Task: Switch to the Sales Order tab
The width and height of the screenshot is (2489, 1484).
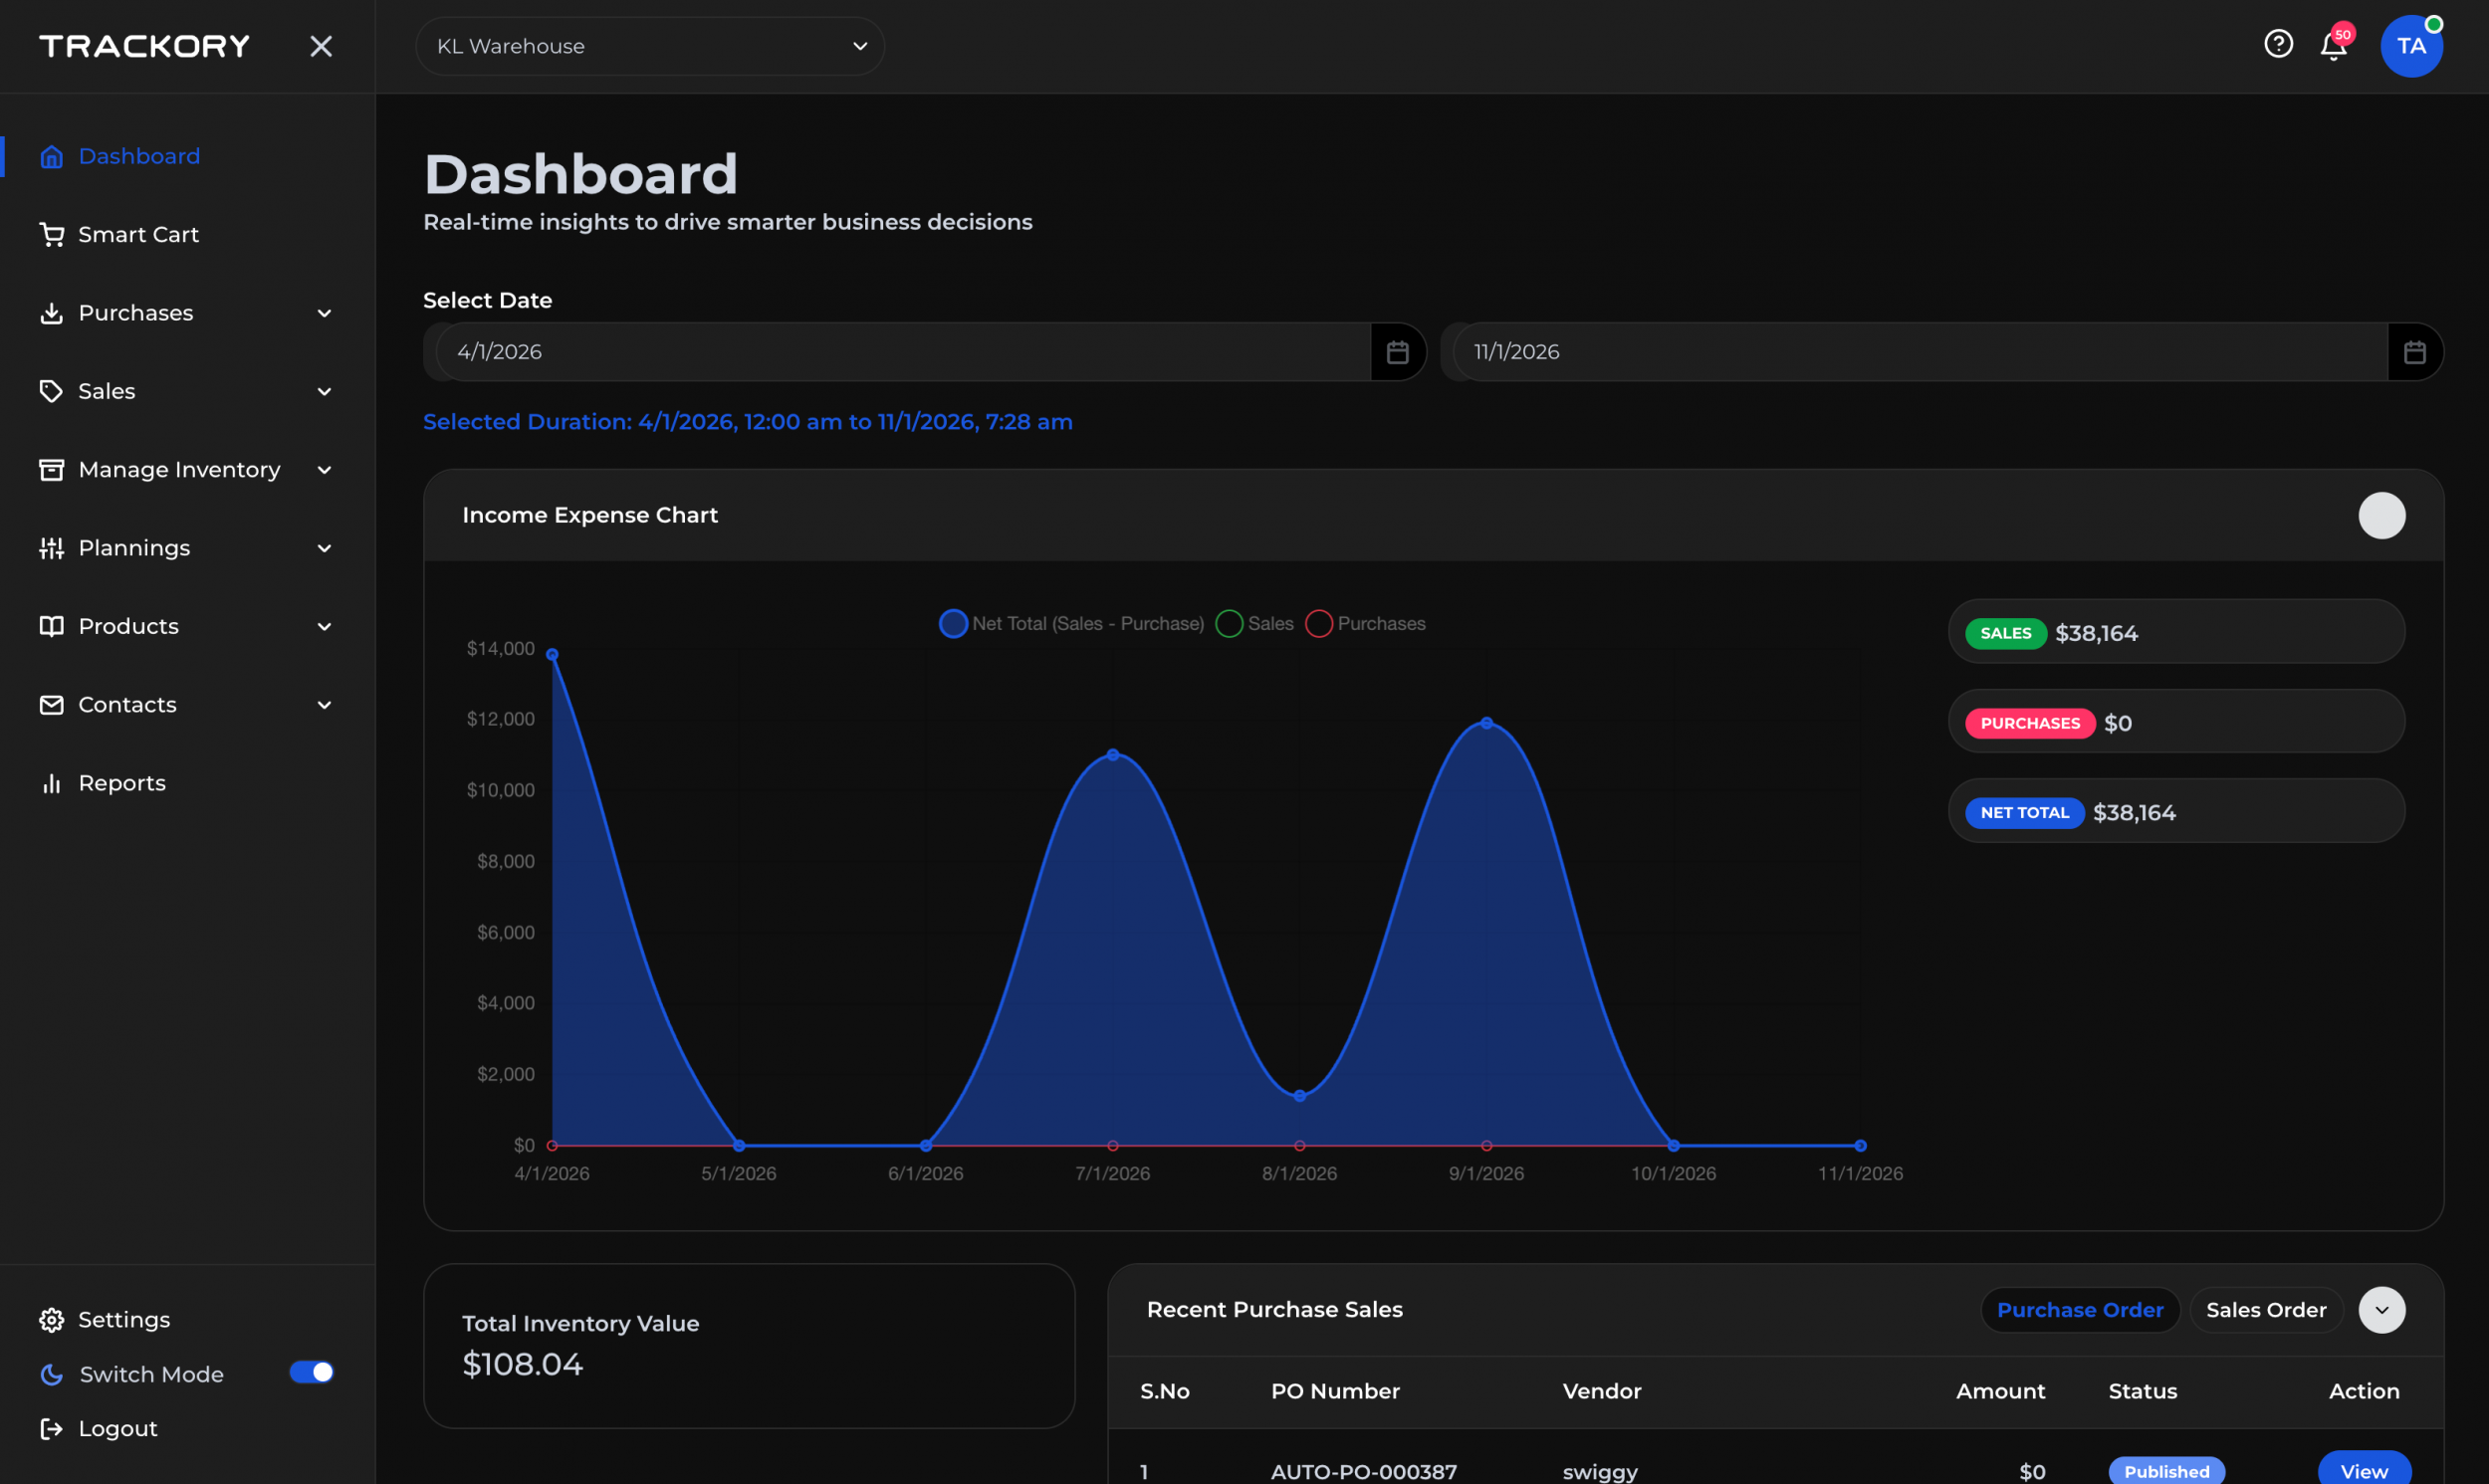Action: 2265,1309
